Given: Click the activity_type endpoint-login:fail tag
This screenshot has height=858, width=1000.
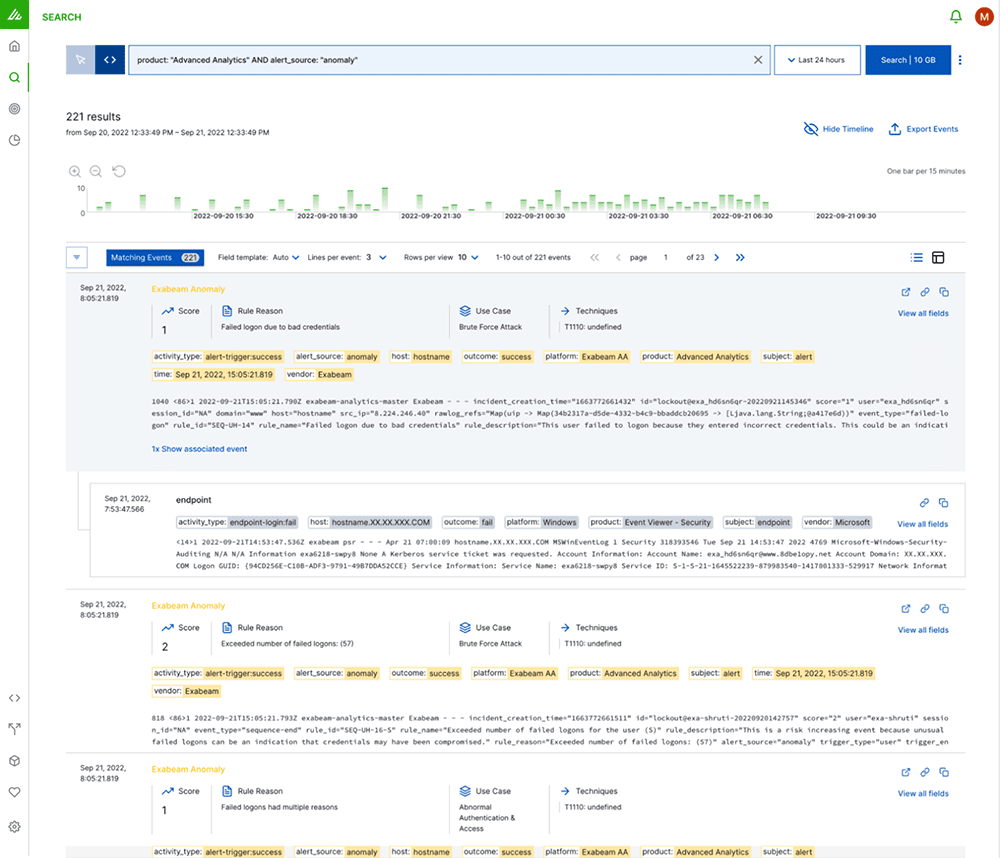Looking at the screenshot, I should [x=237, y=522].
